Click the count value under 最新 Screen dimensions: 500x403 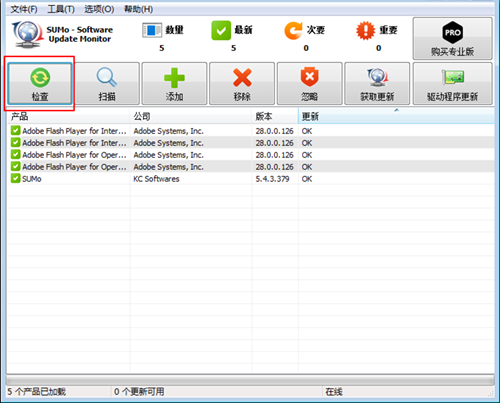(x=234, y=48)
